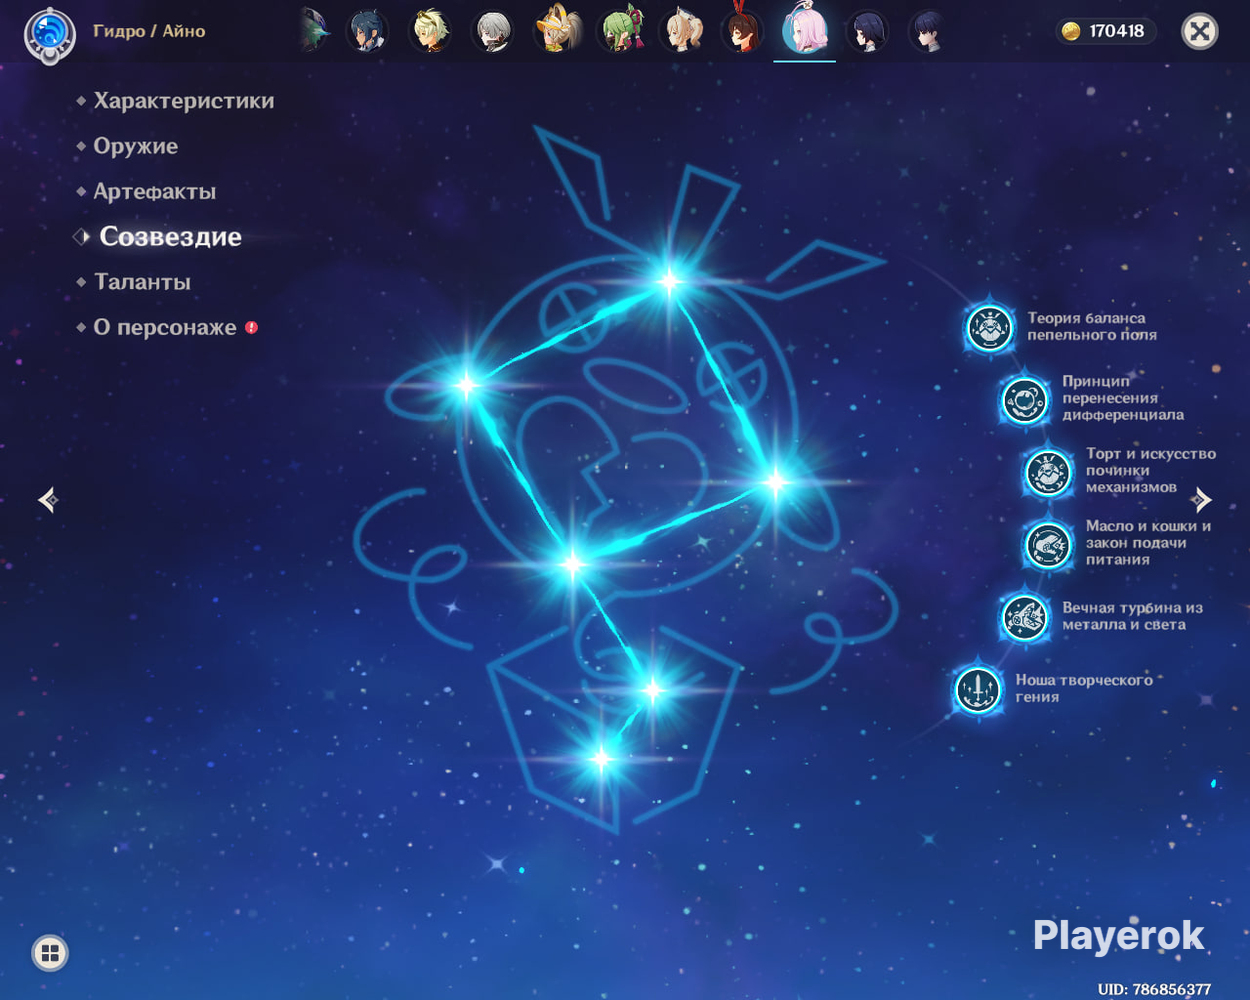The height and width of the screenshot is (1000, 1250).
Task: Open constellation Вечная турбина из металла icon
Action: [1024, 616]
